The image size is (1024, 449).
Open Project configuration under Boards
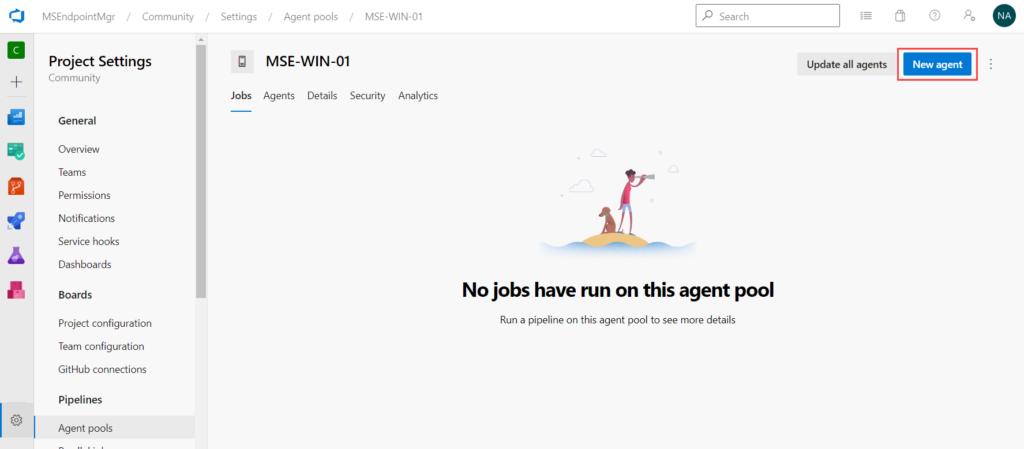[104, 323]
